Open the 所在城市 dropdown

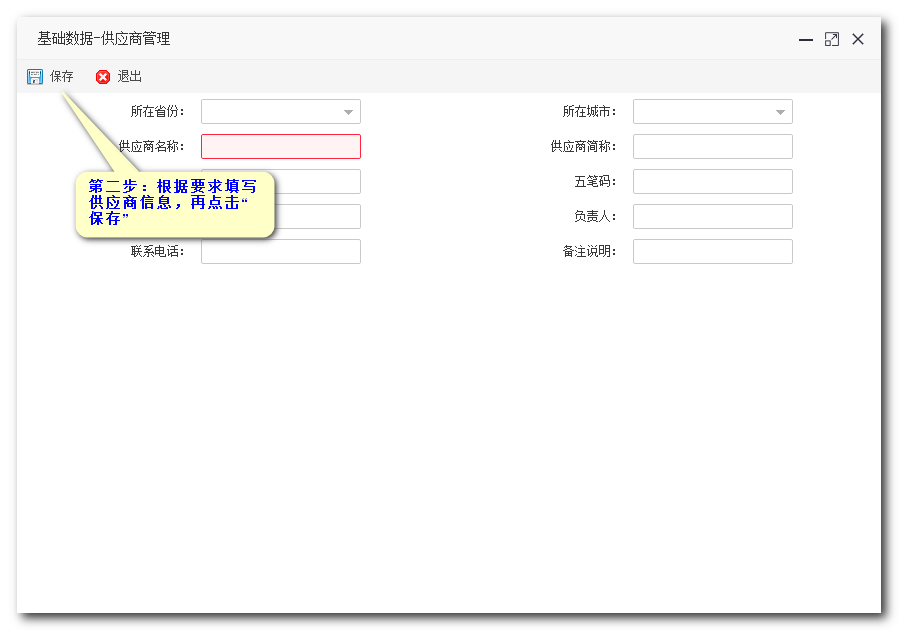713,112
